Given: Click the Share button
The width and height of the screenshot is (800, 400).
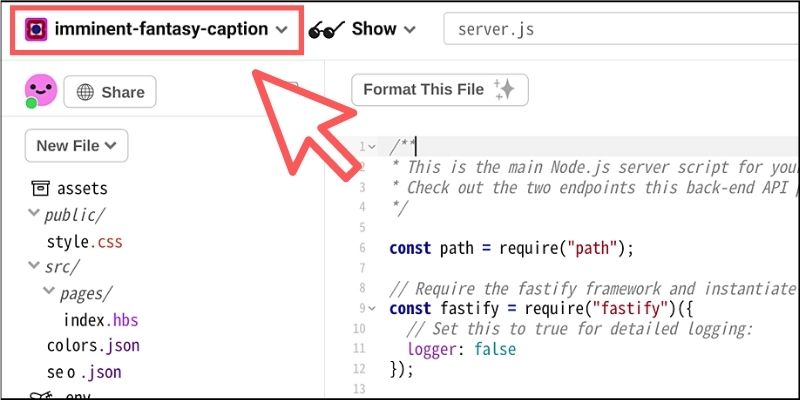Looking at the screenshot, I should [110, 92].
